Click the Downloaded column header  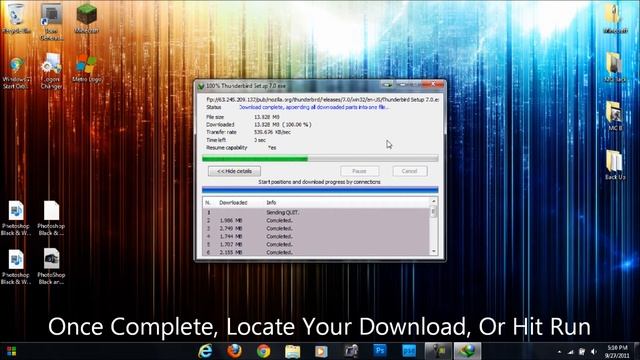tap(233, 202)
